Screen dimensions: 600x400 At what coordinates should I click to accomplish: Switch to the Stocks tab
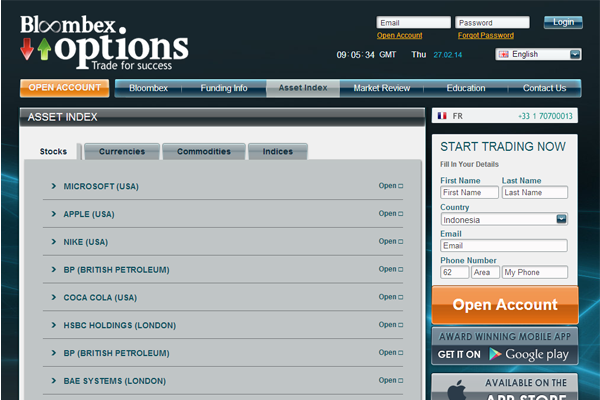53,152
